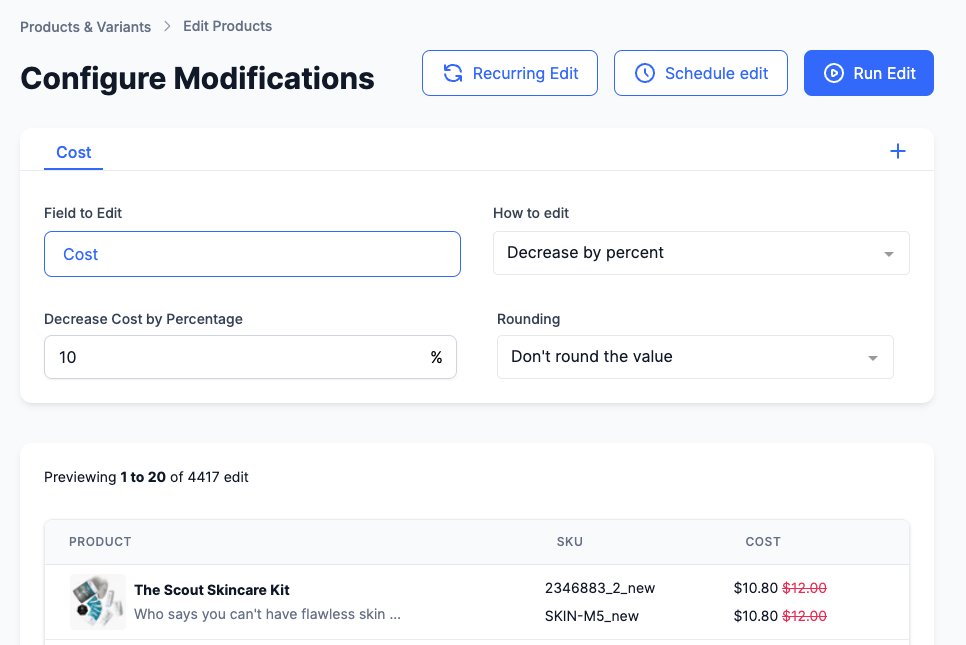Focus the Decrease Cost by Percentage field
The image size is (966, 645).
235,357
